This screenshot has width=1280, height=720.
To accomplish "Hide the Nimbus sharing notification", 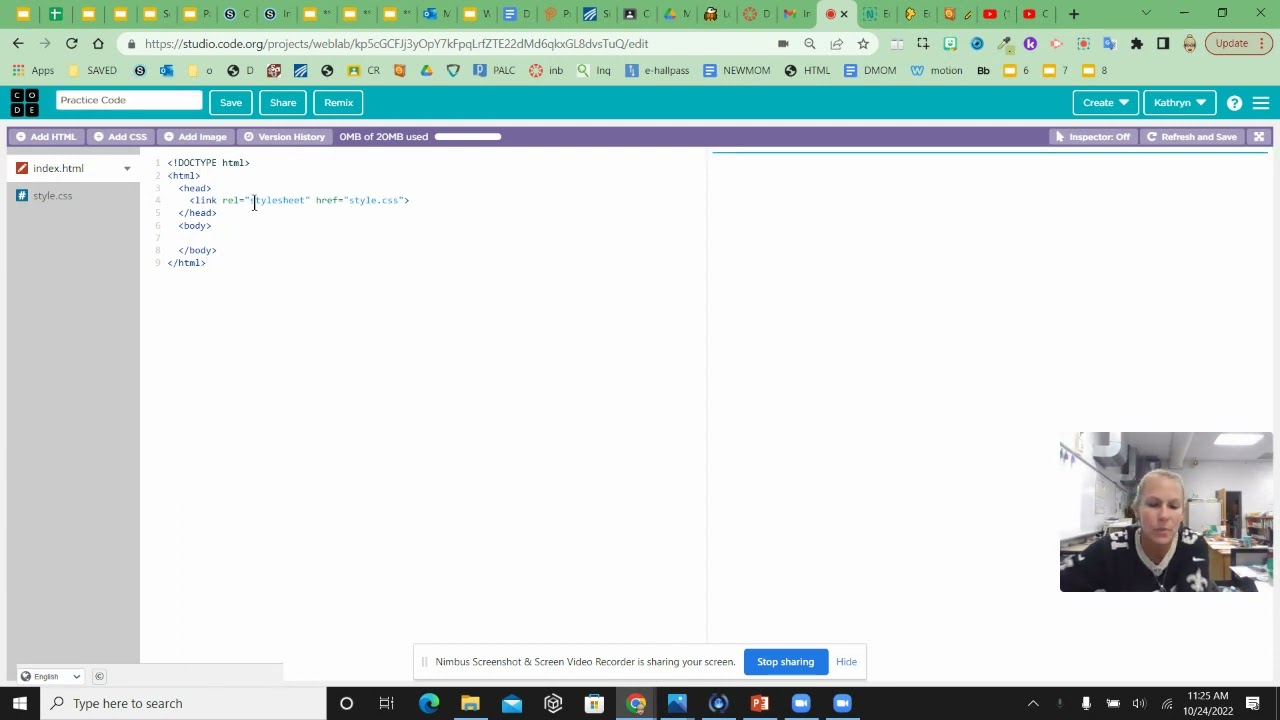I will coord(846,662).
